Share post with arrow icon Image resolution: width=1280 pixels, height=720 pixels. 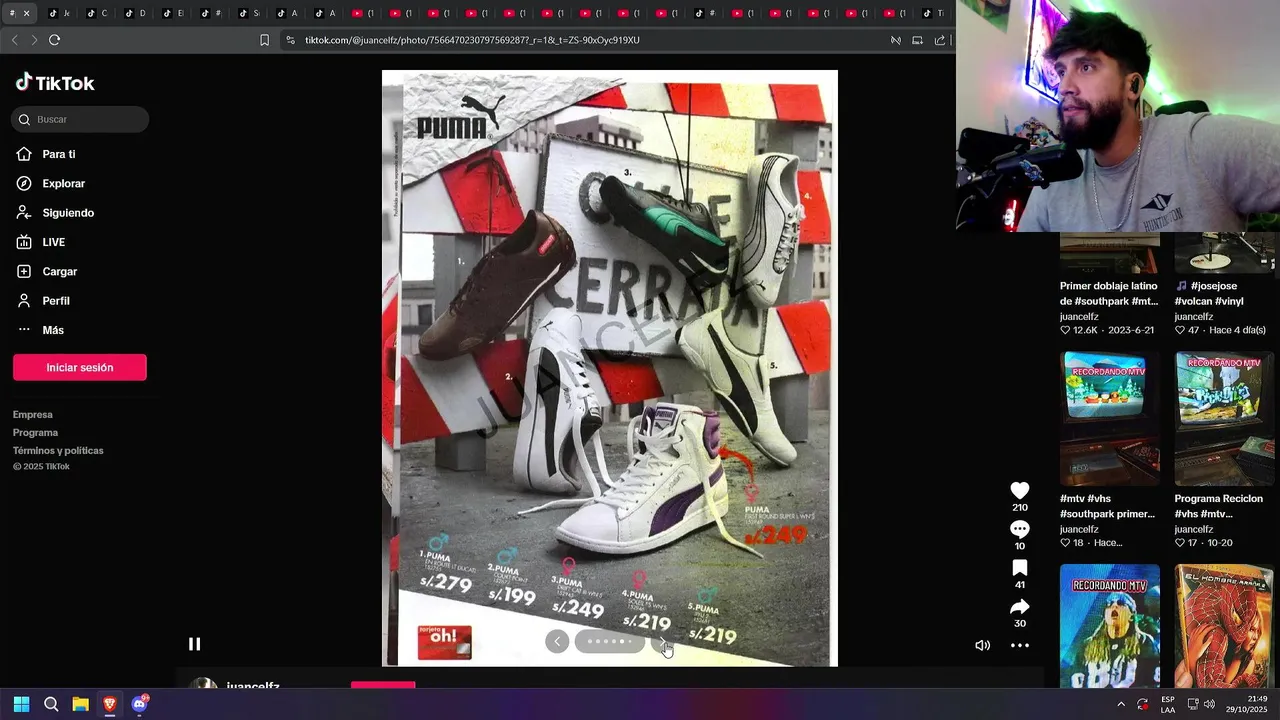coord(1019,607)
